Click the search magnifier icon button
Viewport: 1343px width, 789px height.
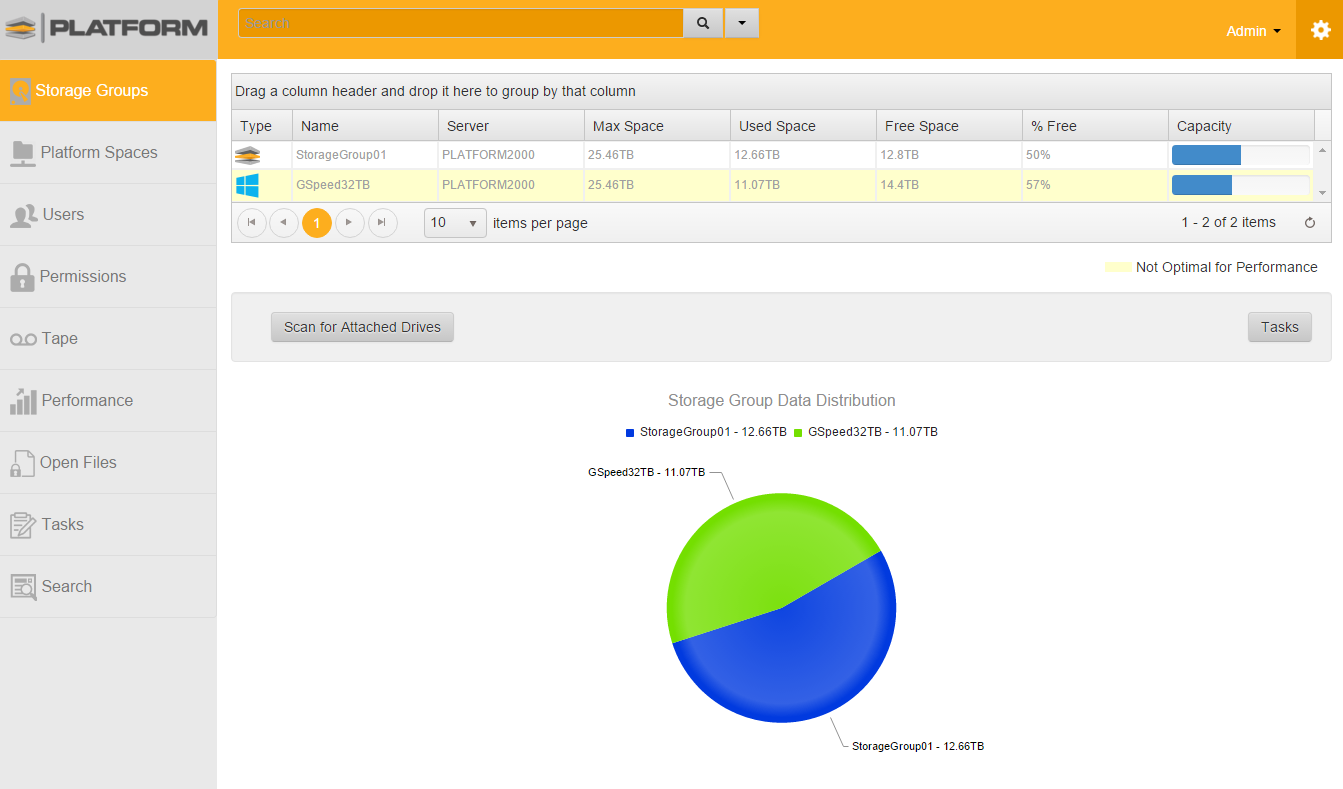click(703, 23)
